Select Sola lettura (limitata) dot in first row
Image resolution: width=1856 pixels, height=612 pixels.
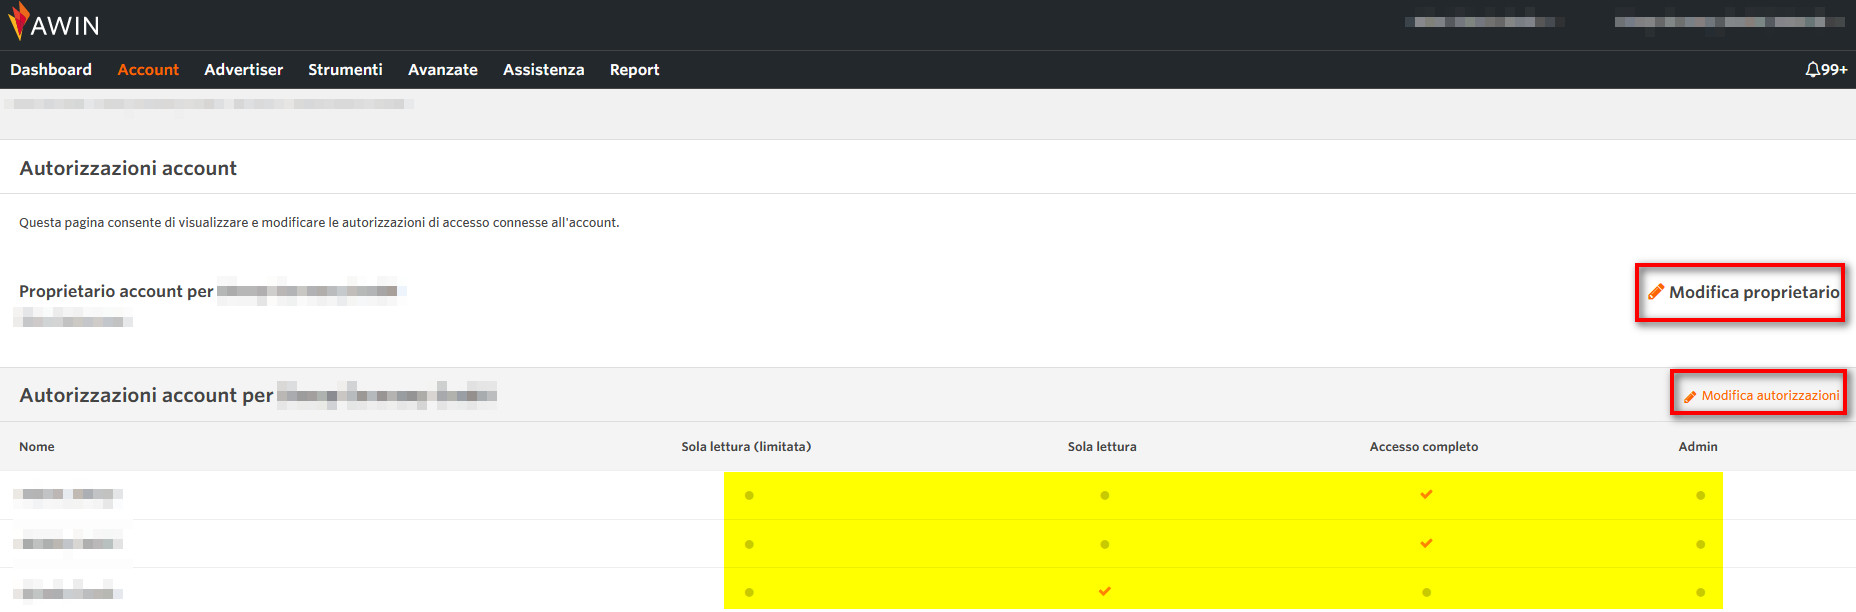click(749, 495)
